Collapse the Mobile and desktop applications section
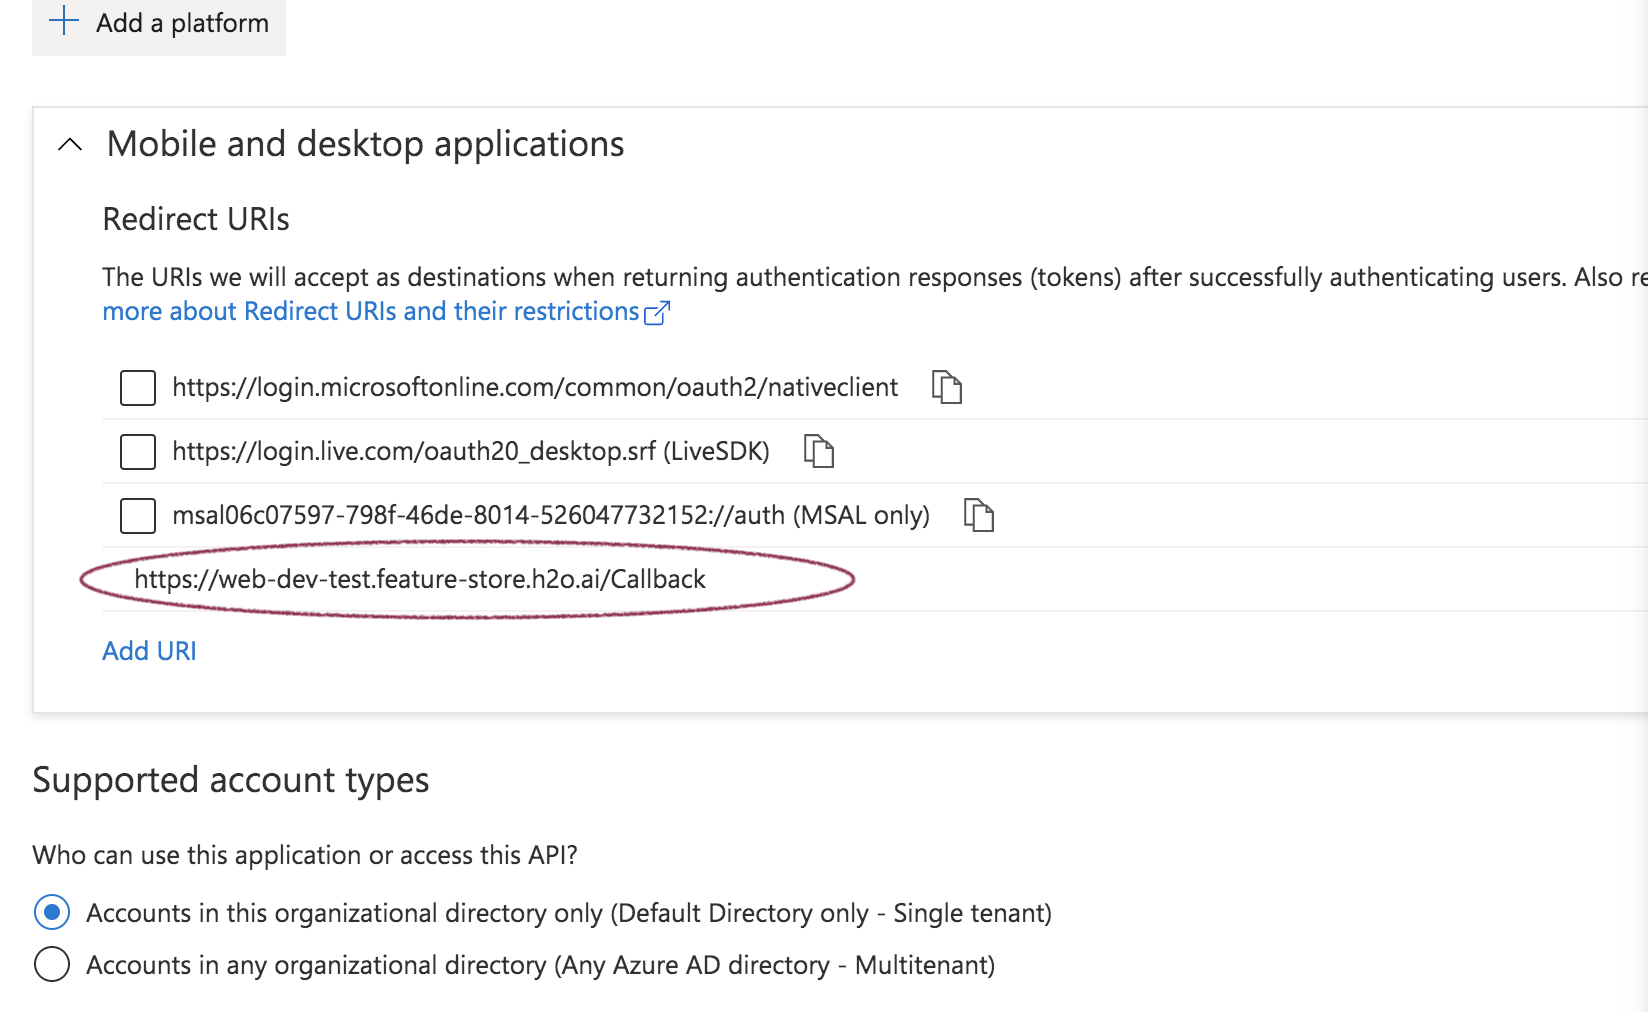This screenshot has height=1012, width=1648. point(70,145)
